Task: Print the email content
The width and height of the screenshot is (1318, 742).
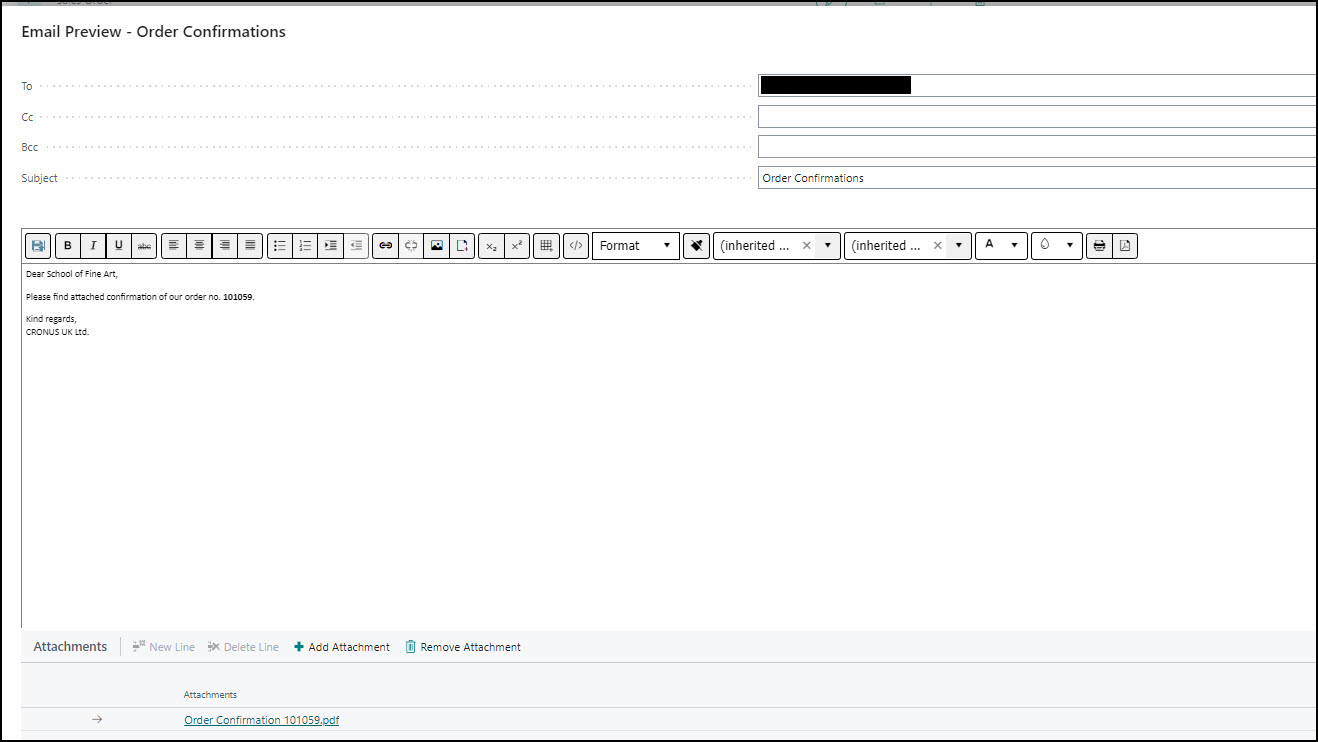Action: pyautogui.click(x=1099, y=246)
